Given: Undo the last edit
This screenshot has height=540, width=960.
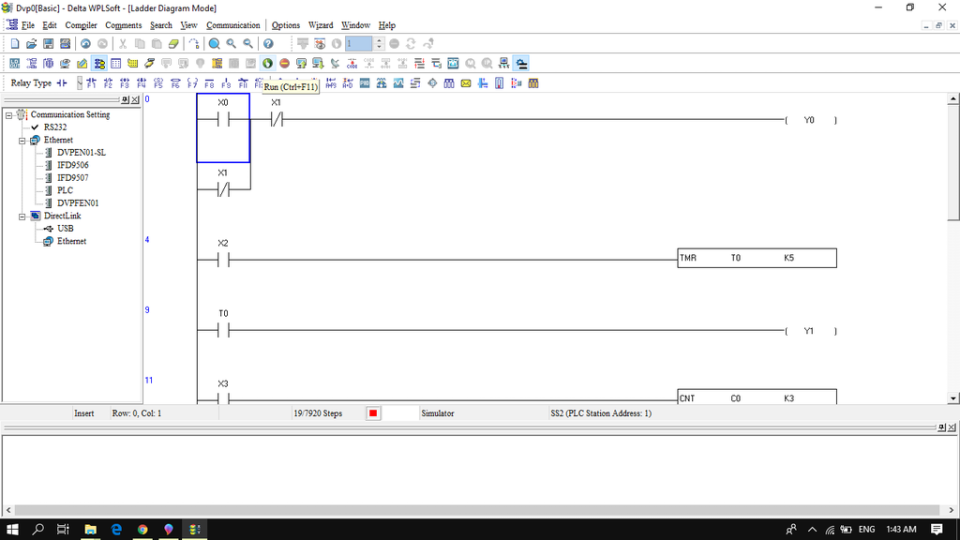Looking at the screenshot, I should coord(86,43).
